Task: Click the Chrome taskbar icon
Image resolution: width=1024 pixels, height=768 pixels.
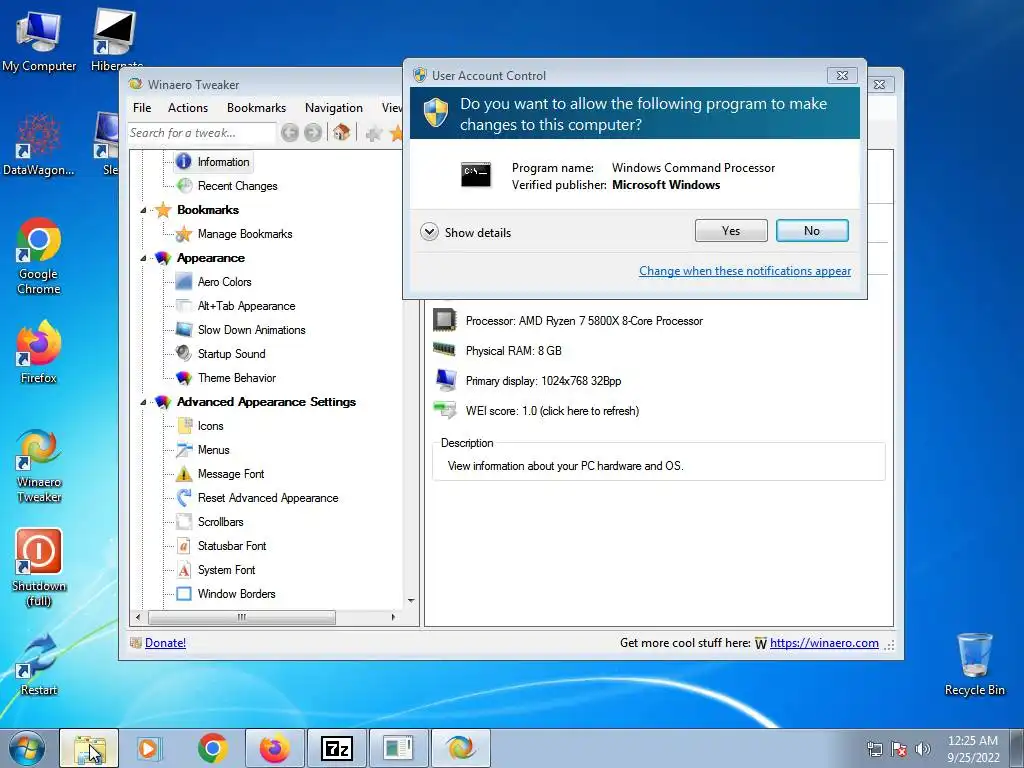Action: (x=212, y=749)
